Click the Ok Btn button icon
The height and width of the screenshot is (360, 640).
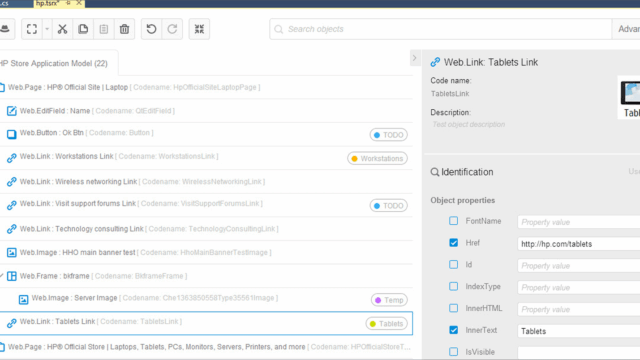(x=11, y=134)
